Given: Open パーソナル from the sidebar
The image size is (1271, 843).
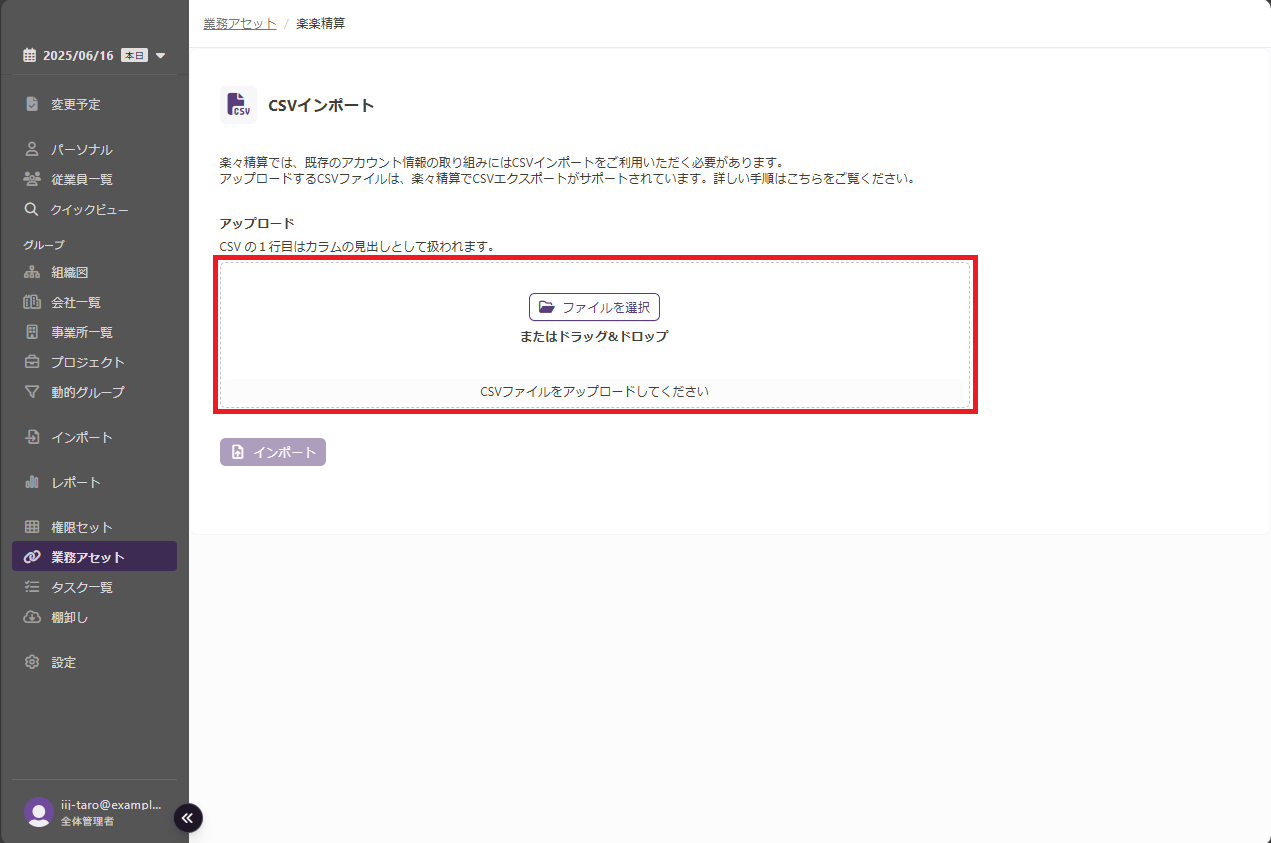Looking at the screenshot, I should 81,149.
